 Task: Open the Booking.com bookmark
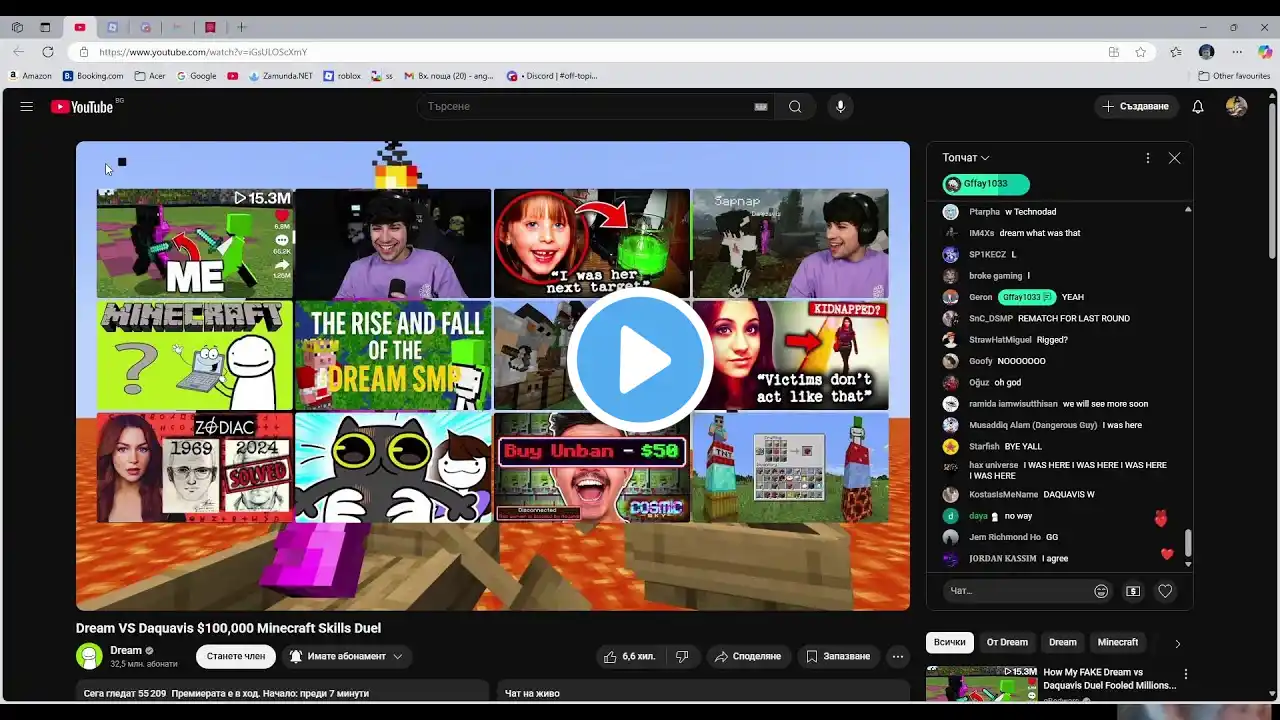(93, 76)
